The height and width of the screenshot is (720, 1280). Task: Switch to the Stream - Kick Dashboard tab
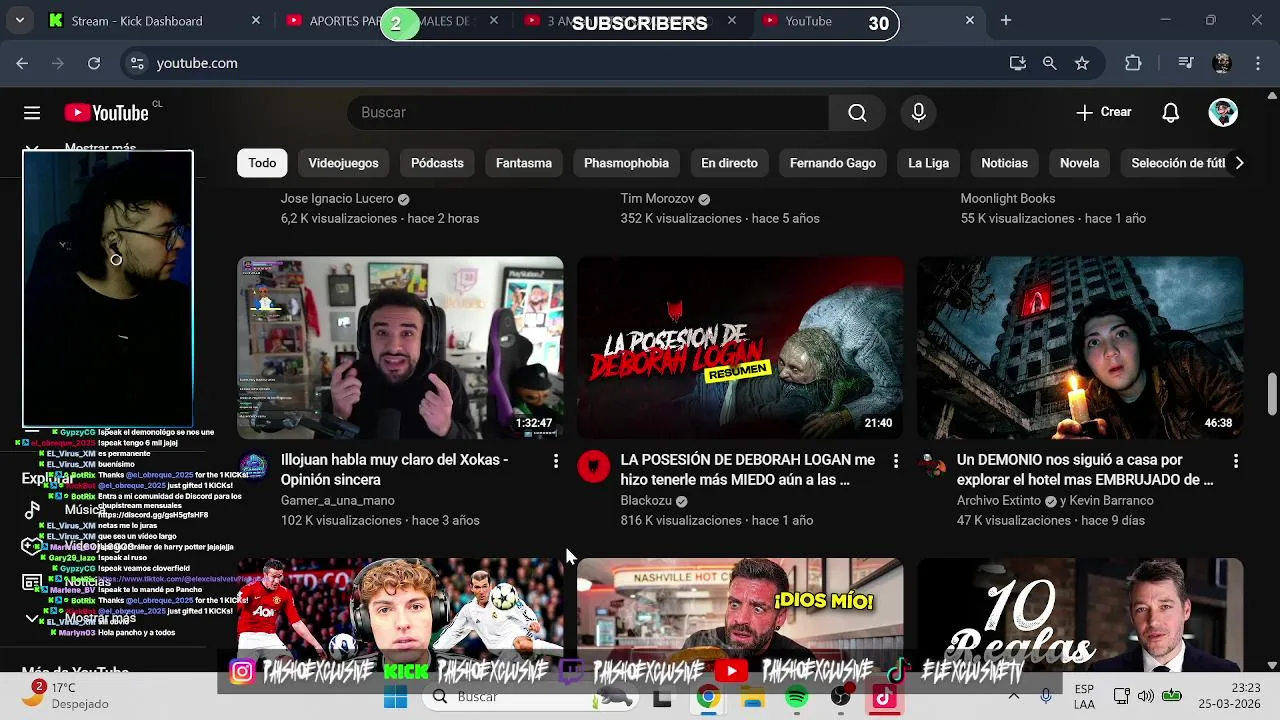155,21
